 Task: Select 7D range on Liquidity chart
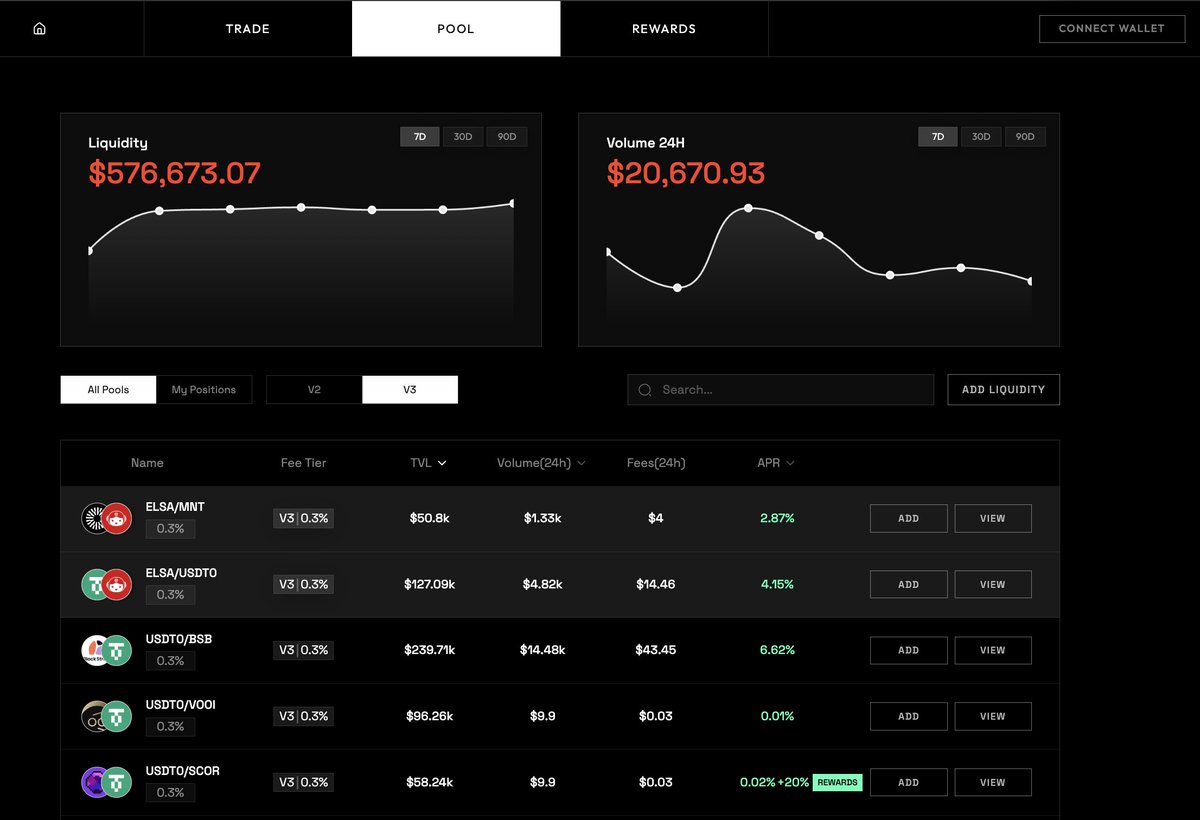click(x=420, y=136)
